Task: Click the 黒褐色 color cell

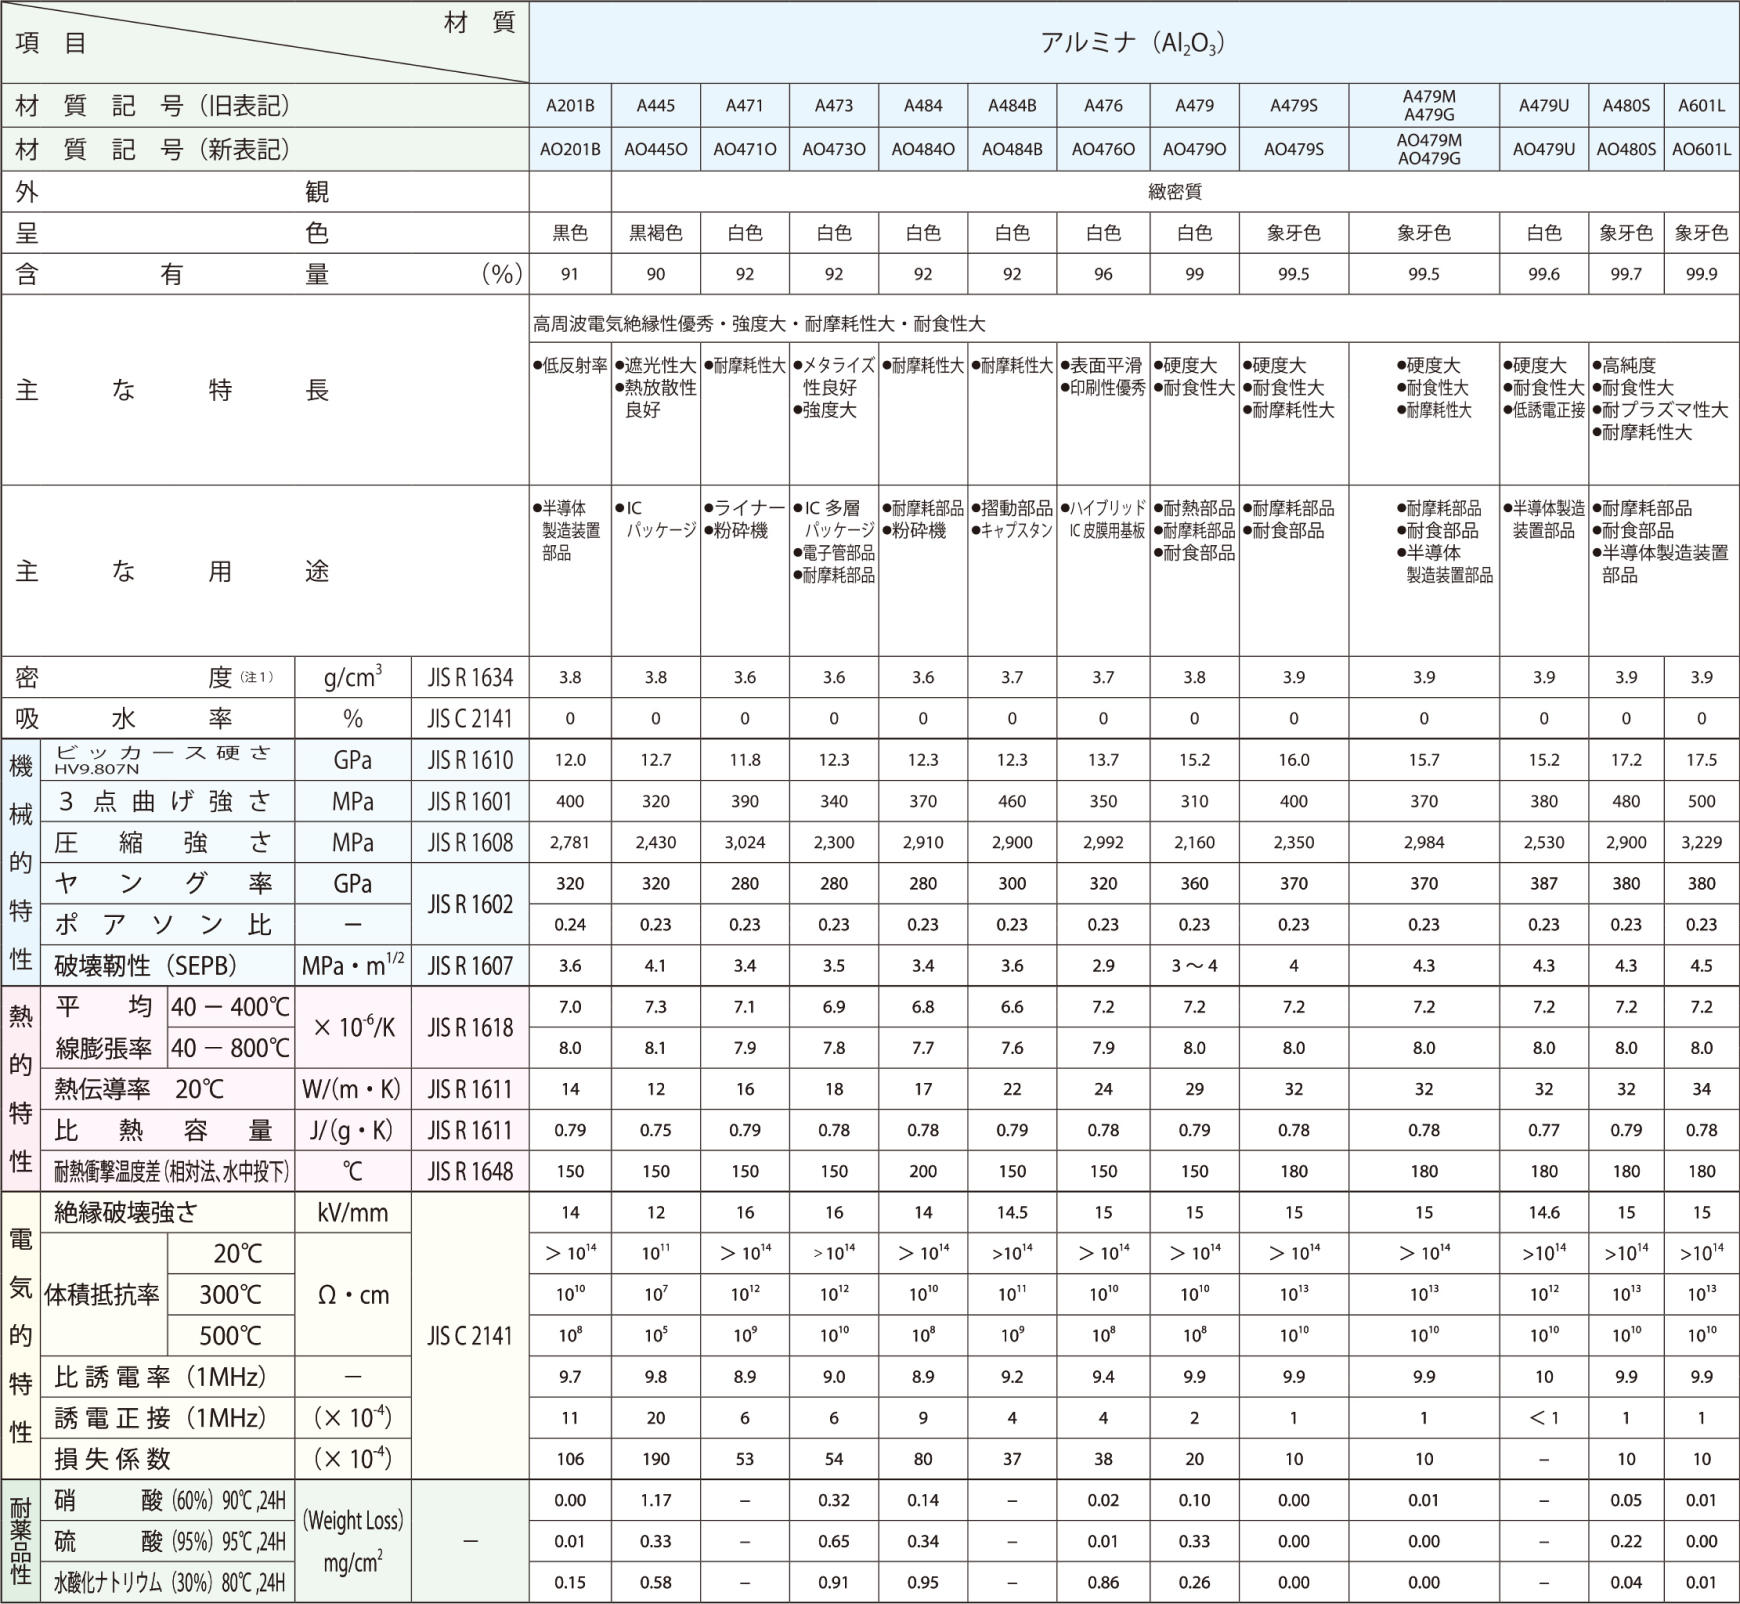Action: tap(656, 233)
